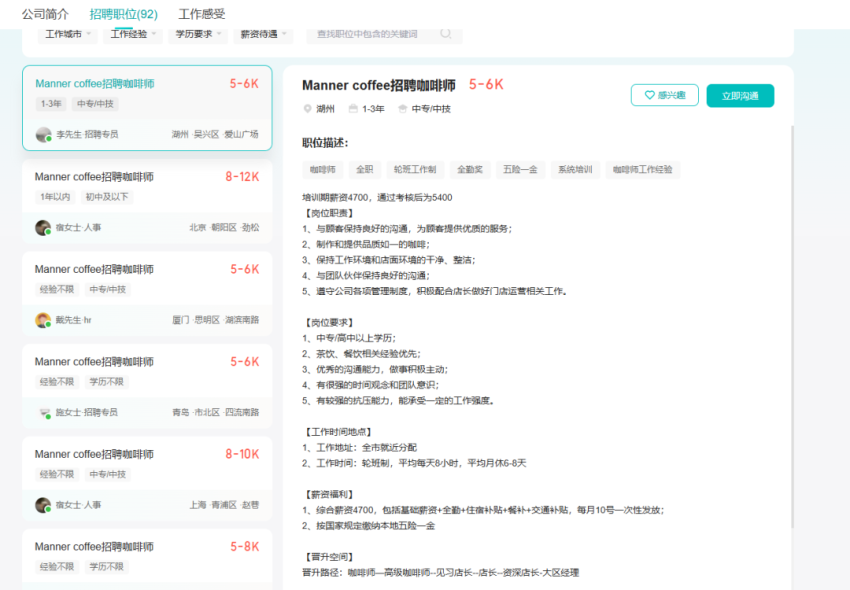850x590 pixels.
Task: Click 上海 青浦区 赵巷 location text
Action: [224, 505]
